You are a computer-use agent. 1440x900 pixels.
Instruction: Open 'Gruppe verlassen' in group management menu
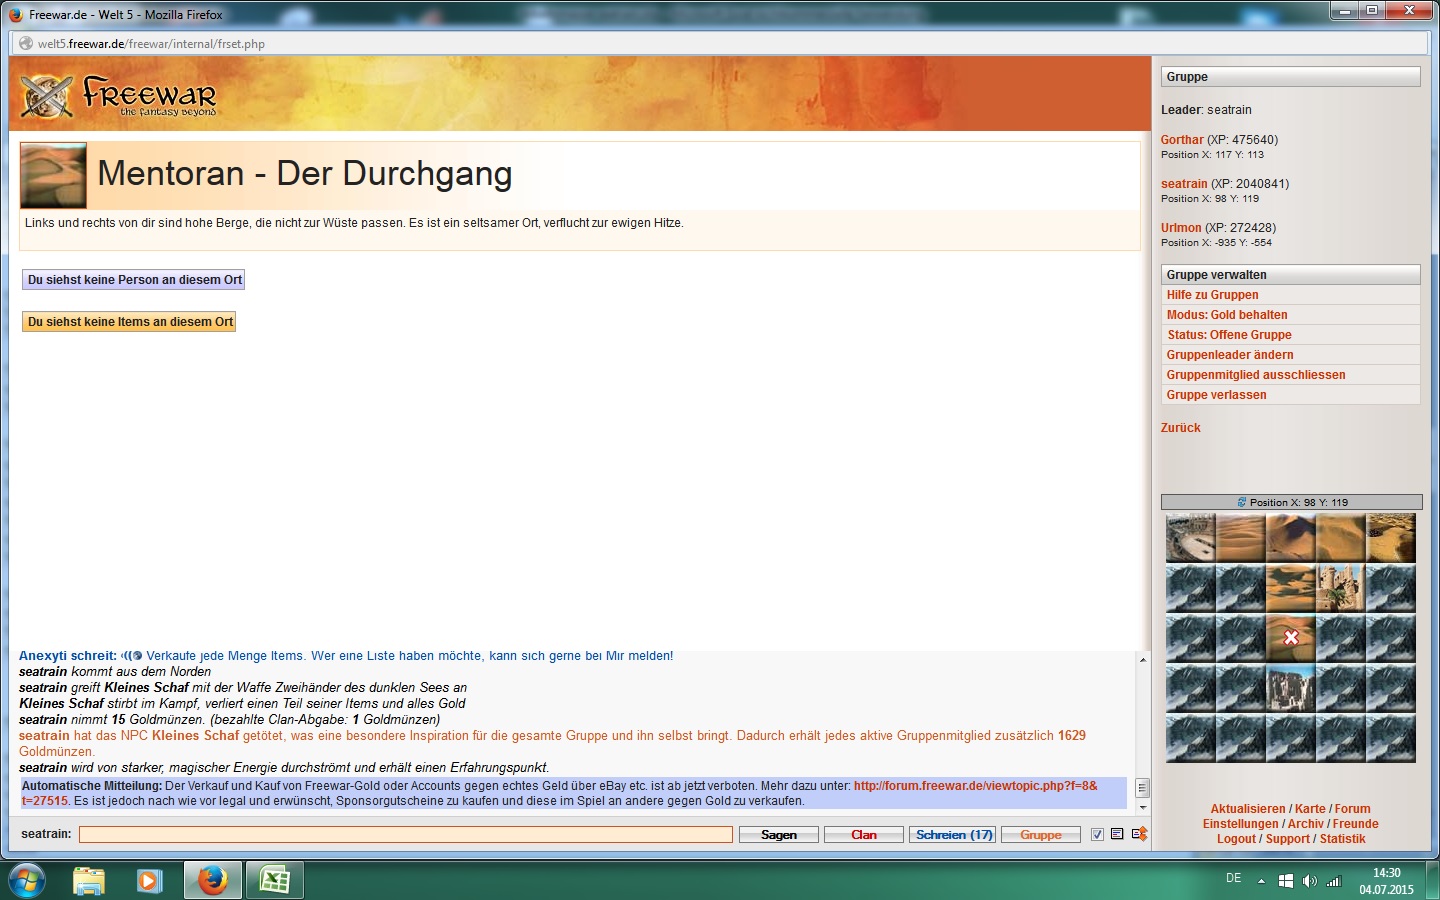[x=1216, y=395]
